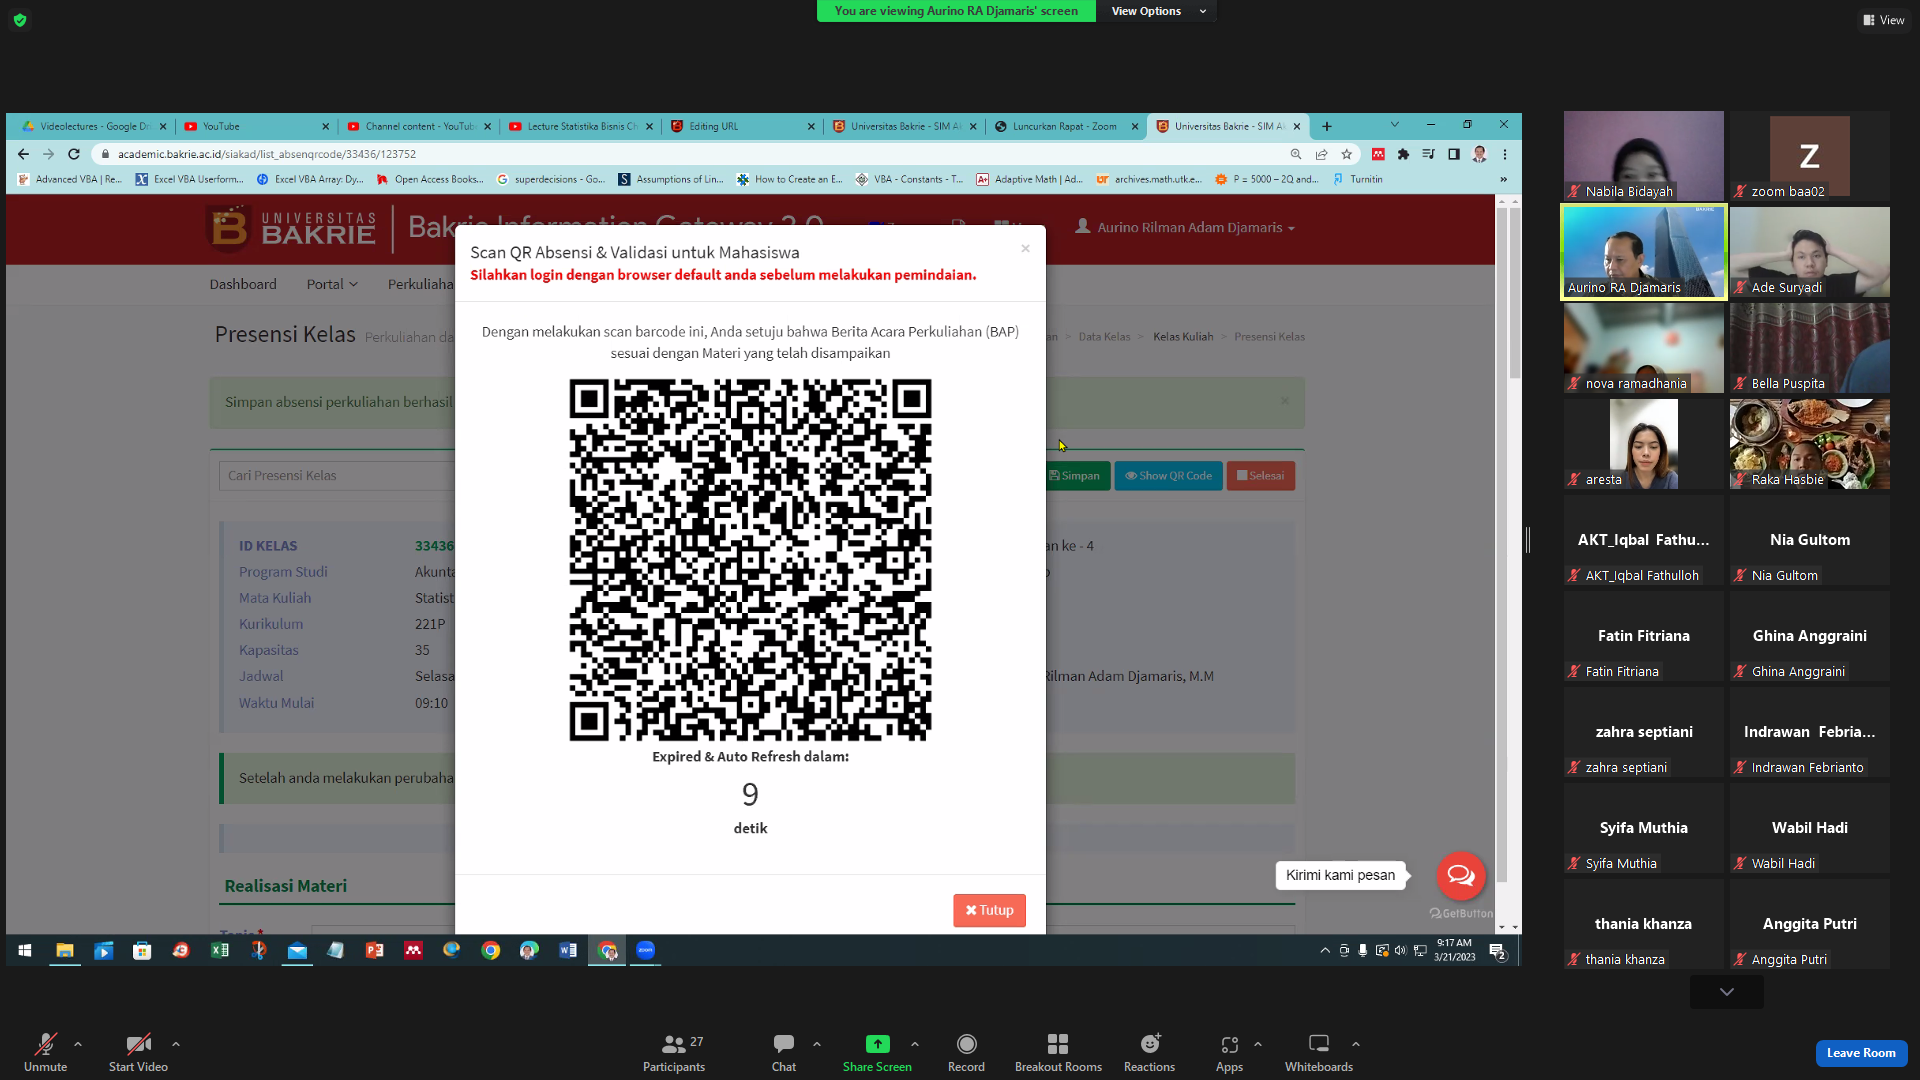The image size is (1920, 1080).
Task: Open File Explorer from the taskbar
Action: [x=65, y=951]
